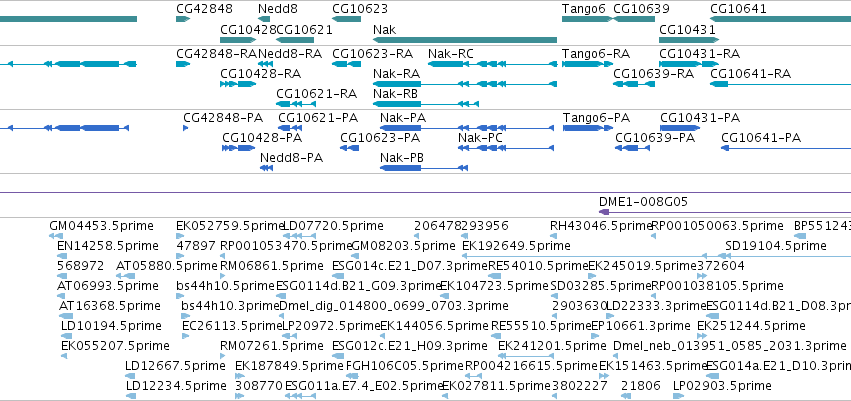Select the CG10431 gene feature
Viewport: 851px width, 401px height.
pyautogui.click(x=689, y=40)
